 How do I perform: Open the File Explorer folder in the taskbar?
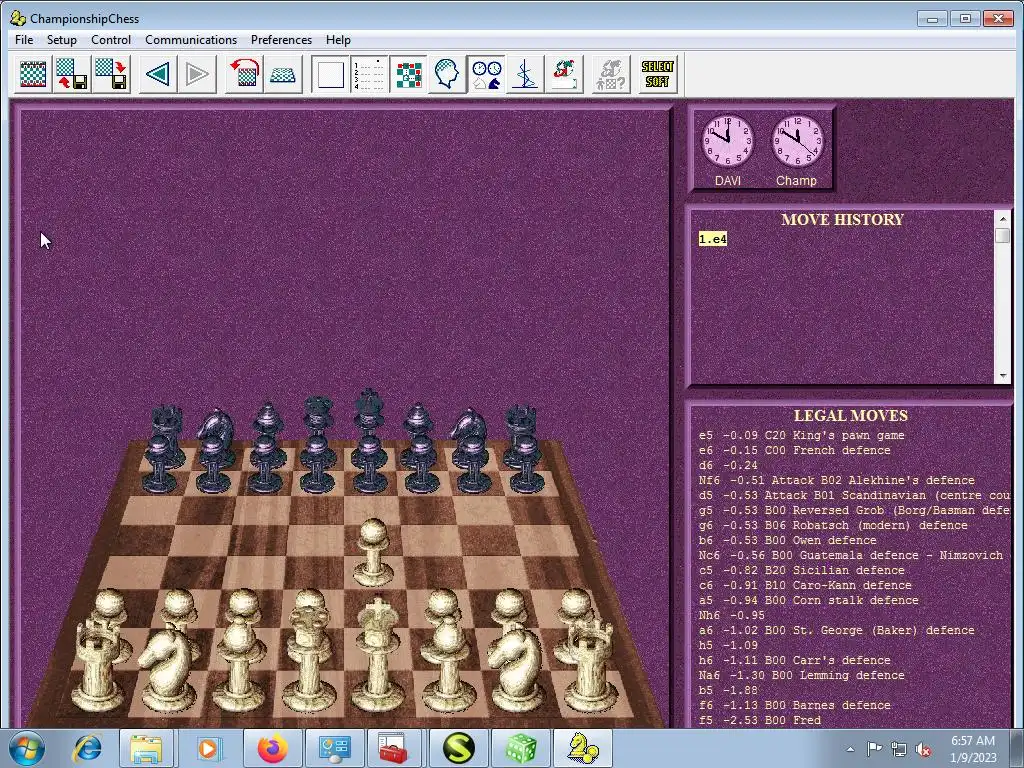coord(147,748)
